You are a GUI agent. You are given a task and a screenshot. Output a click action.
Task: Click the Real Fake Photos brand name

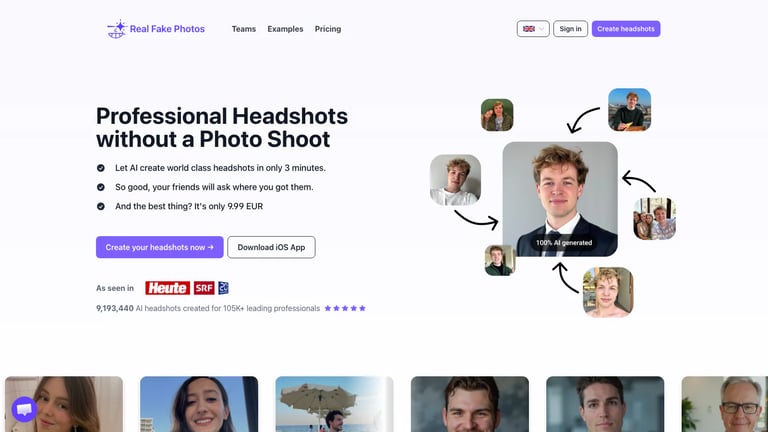point(167,29)
